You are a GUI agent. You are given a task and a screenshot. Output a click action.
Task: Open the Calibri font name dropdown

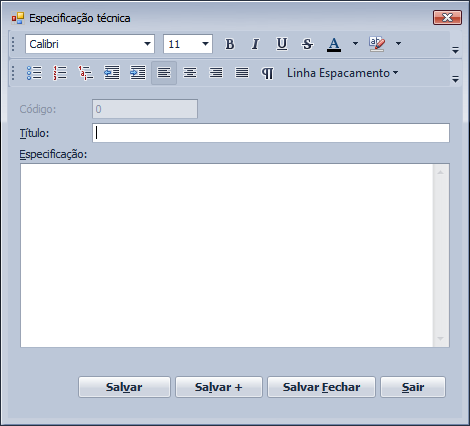click(147, 44)
